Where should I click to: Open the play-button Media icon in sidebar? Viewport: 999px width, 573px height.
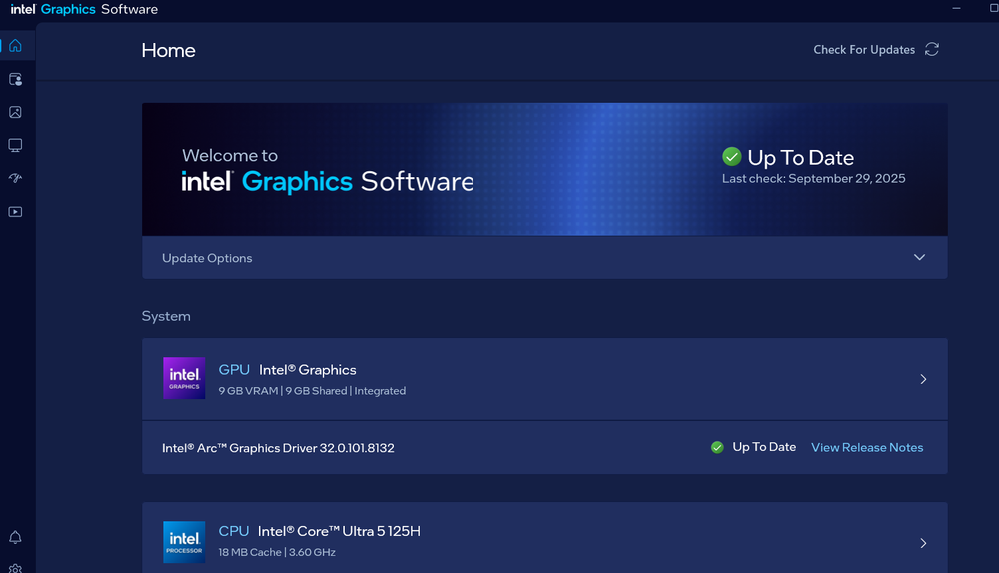[x=15, y=212]
